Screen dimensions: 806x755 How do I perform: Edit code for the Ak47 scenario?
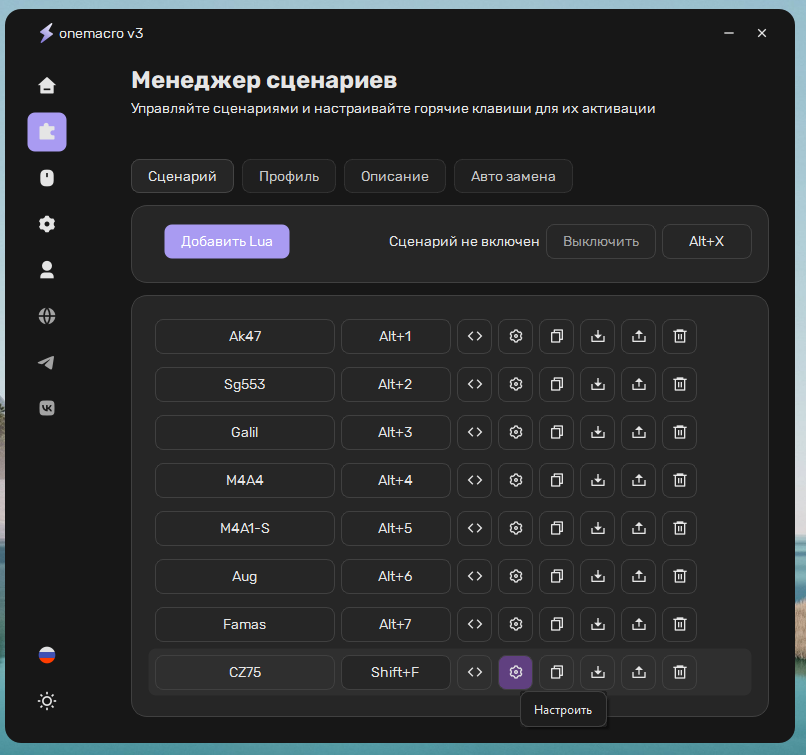[475, 337]
